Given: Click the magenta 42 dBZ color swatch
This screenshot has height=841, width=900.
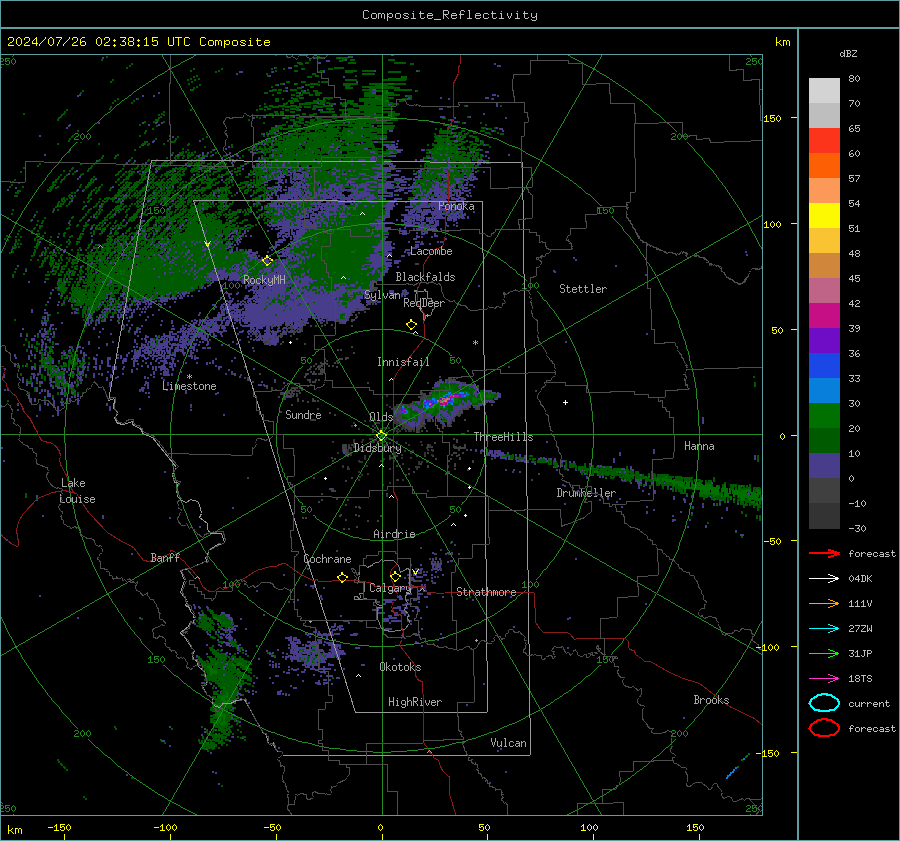Looking at the screenshot, I should tap(824, 315).
